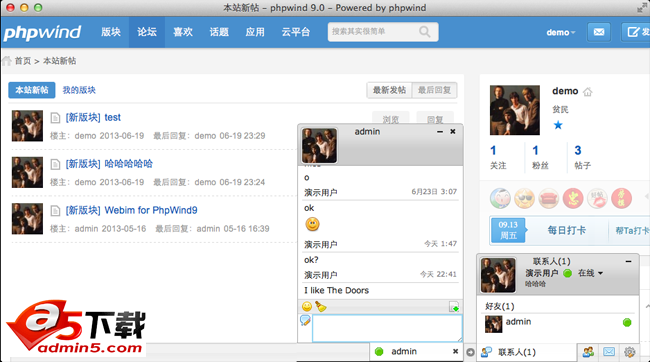Click the 回复 column button
The image size is (650, 362).
[x=435, y=119]
